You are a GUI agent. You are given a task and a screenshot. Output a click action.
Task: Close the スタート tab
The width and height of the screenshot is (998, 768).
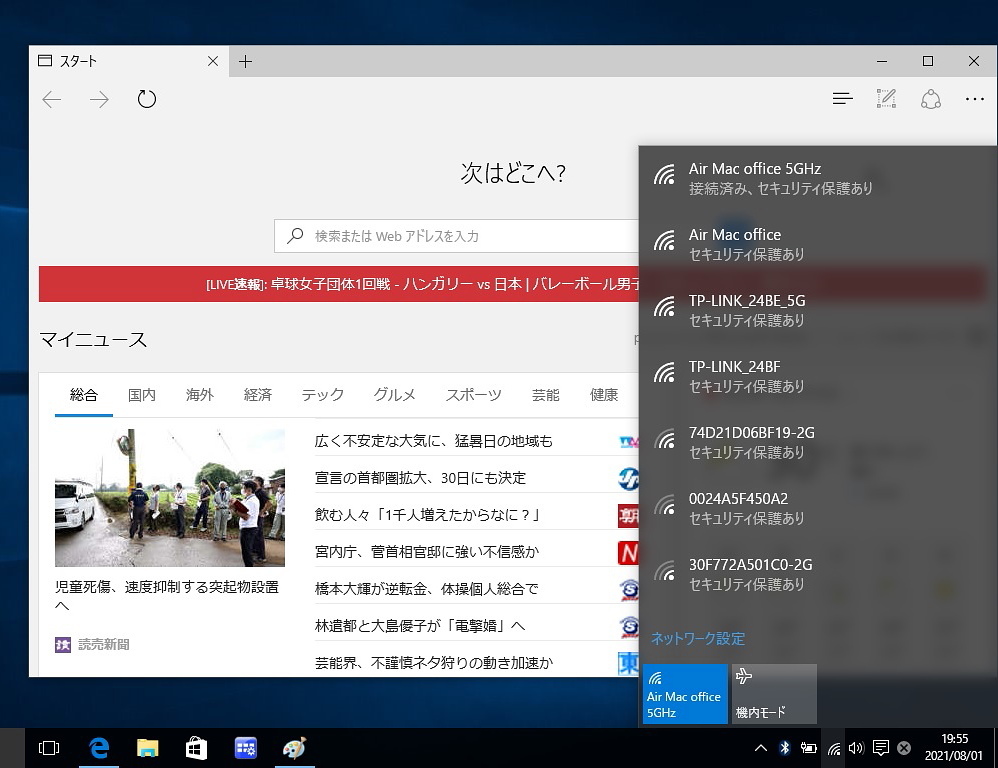(x=213, y=61)
